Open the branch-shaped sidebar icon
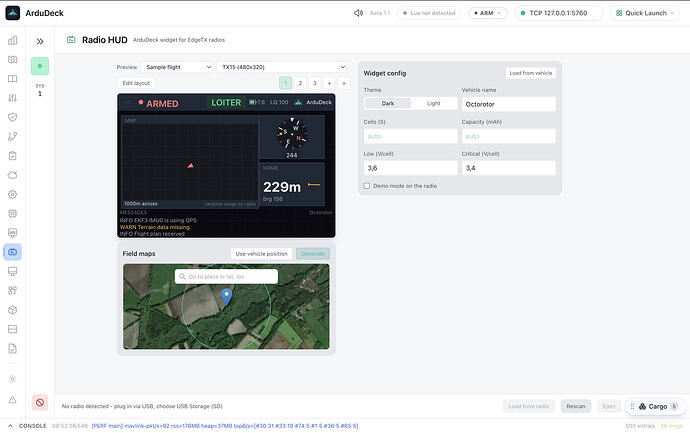 (x=12, y=136)
